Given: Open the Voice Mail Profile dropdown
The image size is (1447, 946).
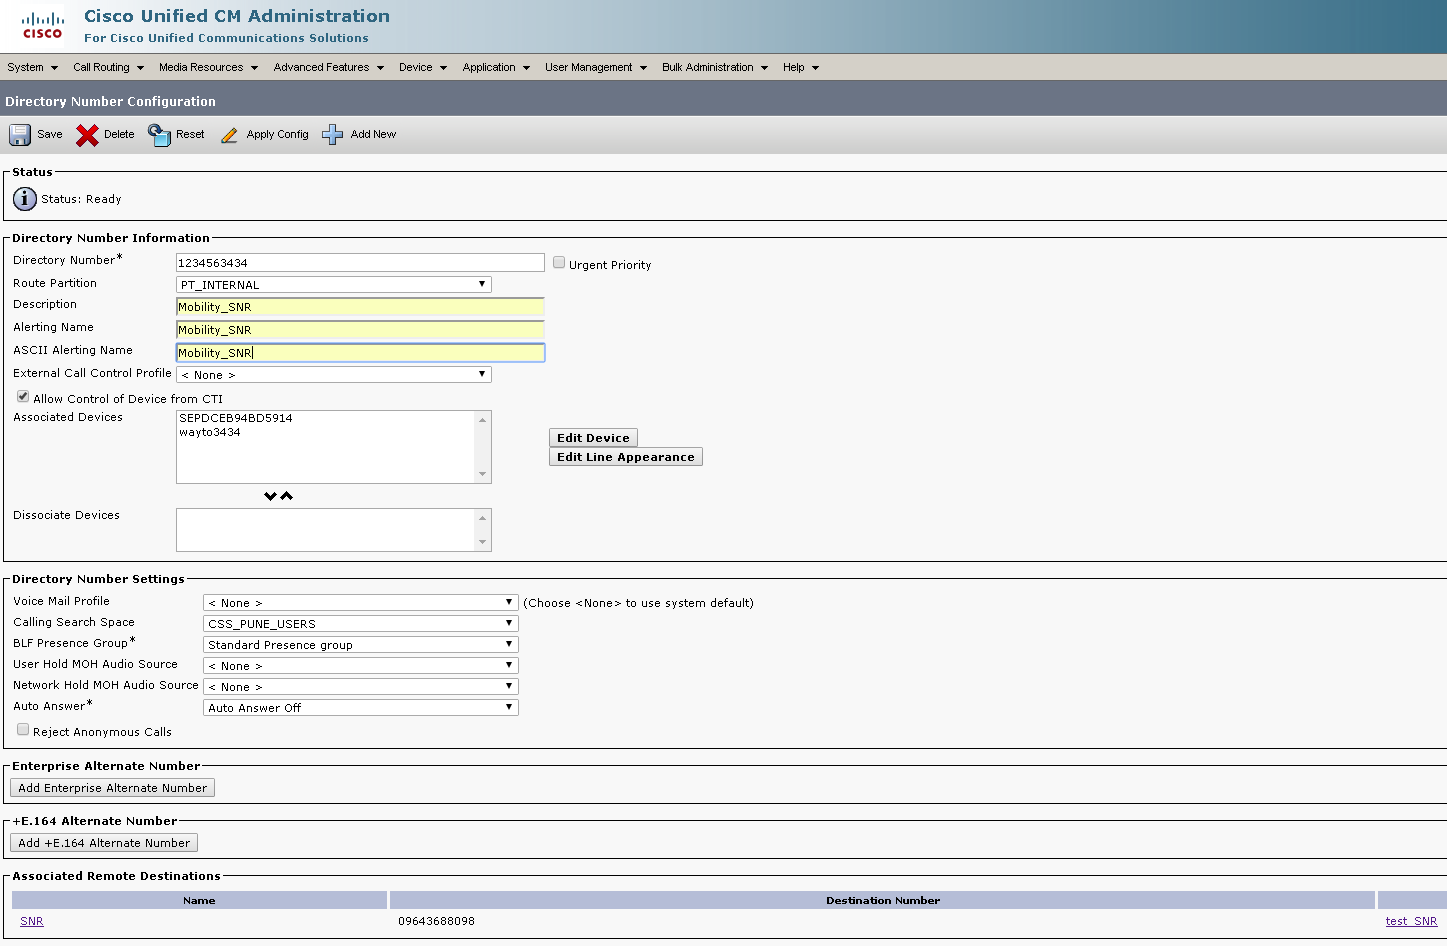Looking at the screenshot, I should [361, 603].
